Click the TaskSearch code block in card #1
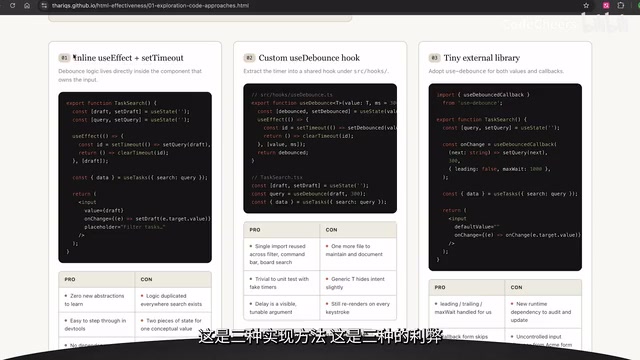Viewport: 640px width, 360px height. (135, 177)
